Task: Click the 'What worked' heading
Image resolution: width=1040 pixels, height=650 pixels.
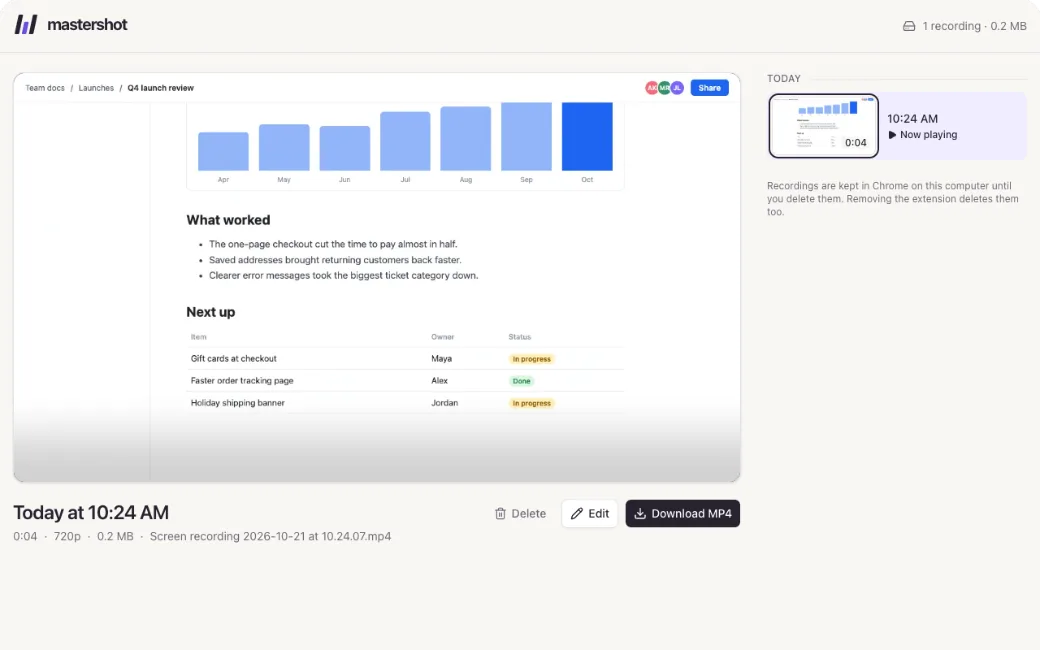Action: pyautogui.click(x=228, y=220)
